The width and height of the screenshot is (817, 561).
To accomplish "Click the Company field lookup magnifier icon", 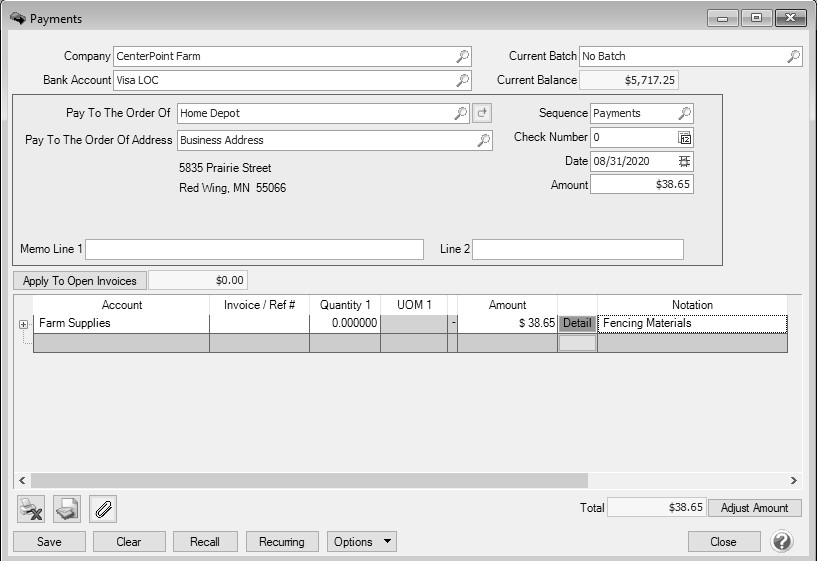I will 462,57.
